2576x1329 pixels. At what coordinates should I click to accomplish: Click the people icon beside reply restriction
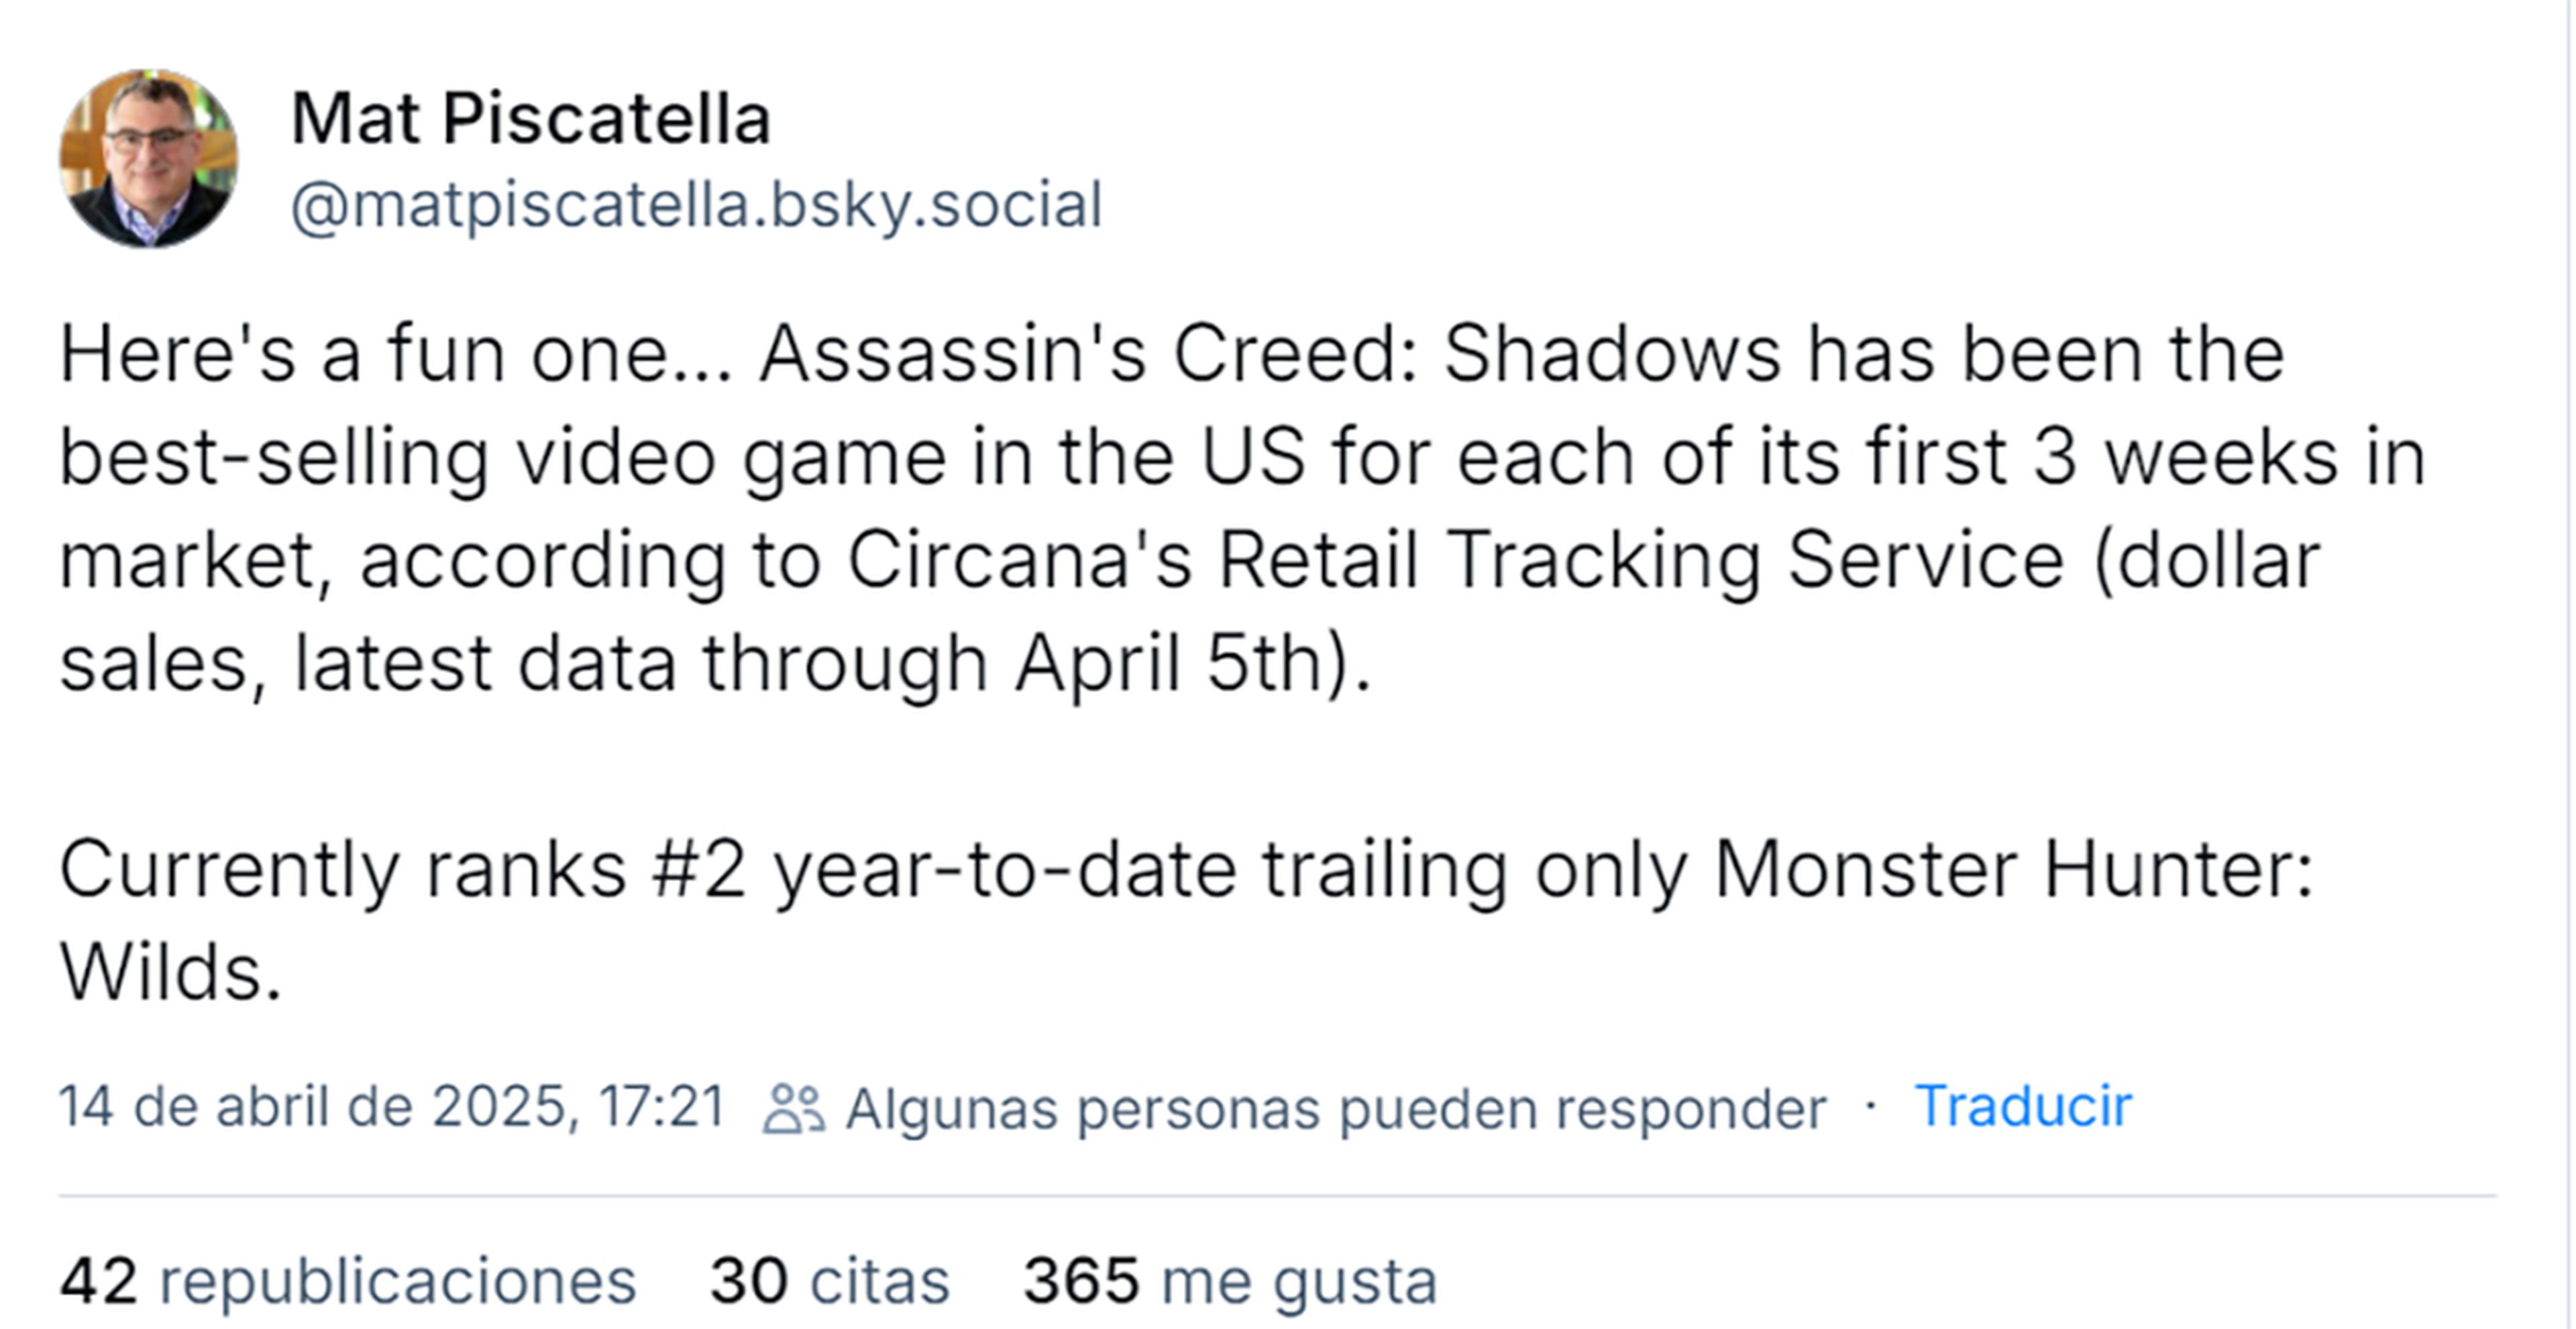[x=793, y=1109]
